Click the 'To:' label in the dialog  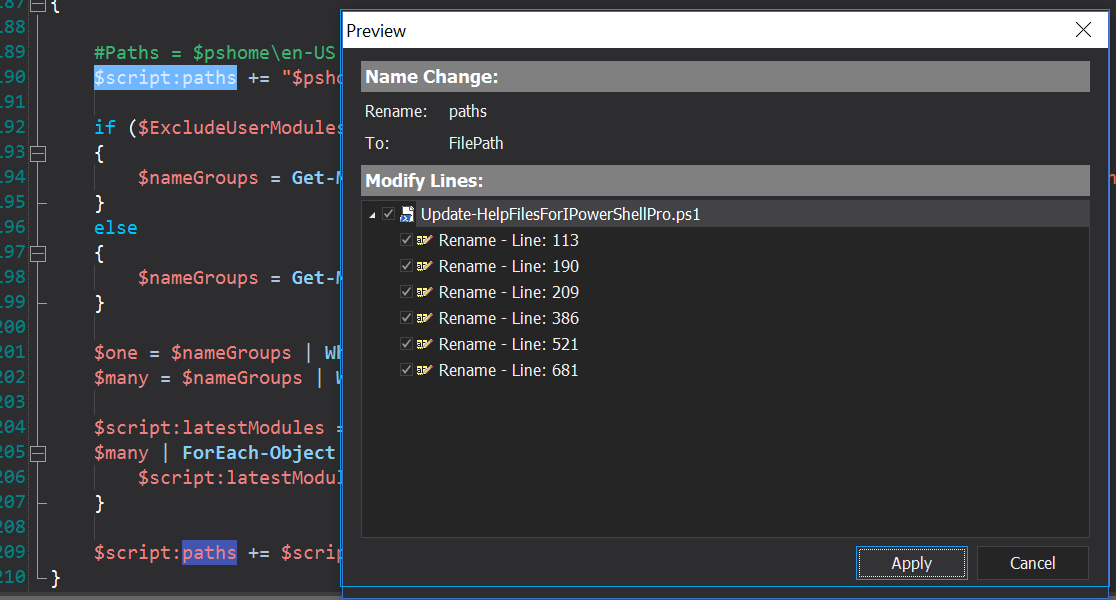coord(377,143)
